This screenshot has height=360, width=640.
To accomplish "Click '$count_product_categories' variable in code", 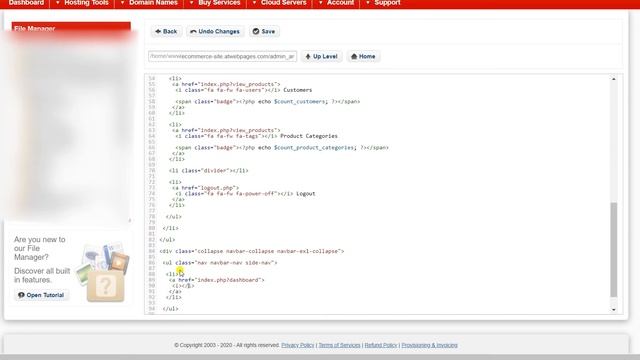I will point(314,148).
